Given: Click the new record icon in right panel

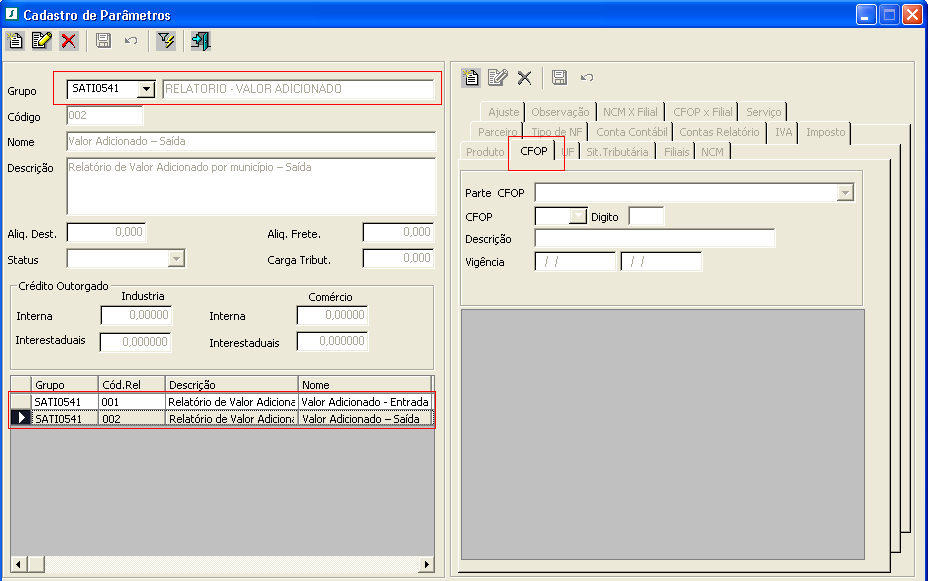Looking at the screenshot, I should (471, 77).
